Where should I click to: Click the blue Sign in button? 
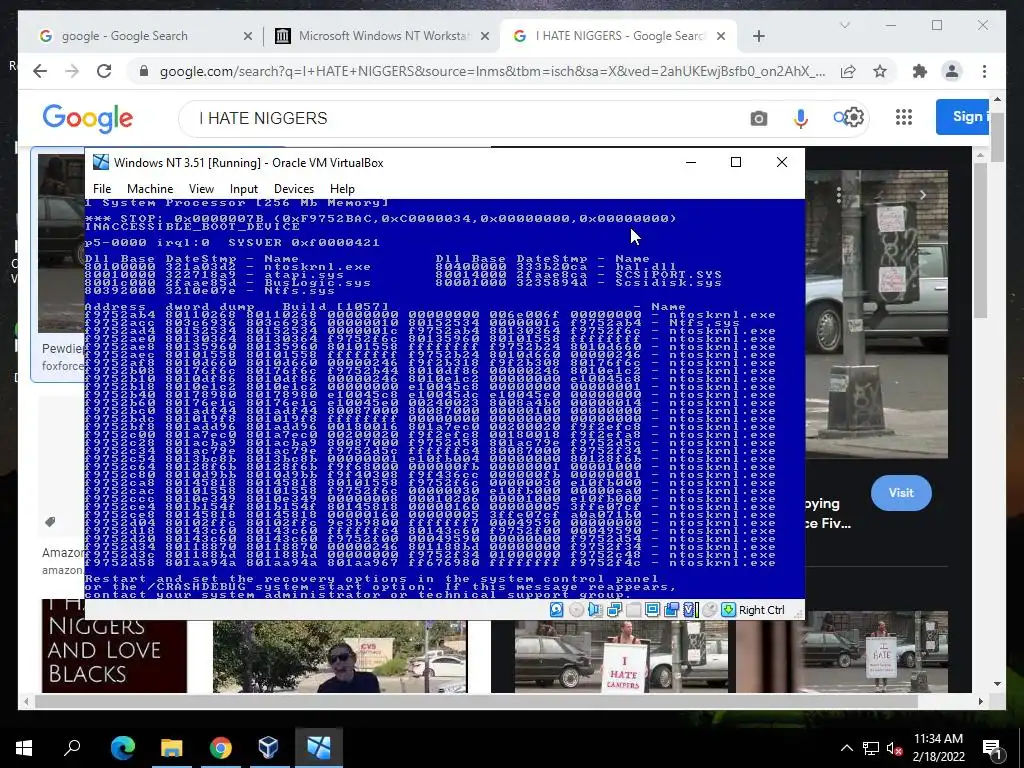click(x=964, y=117)
